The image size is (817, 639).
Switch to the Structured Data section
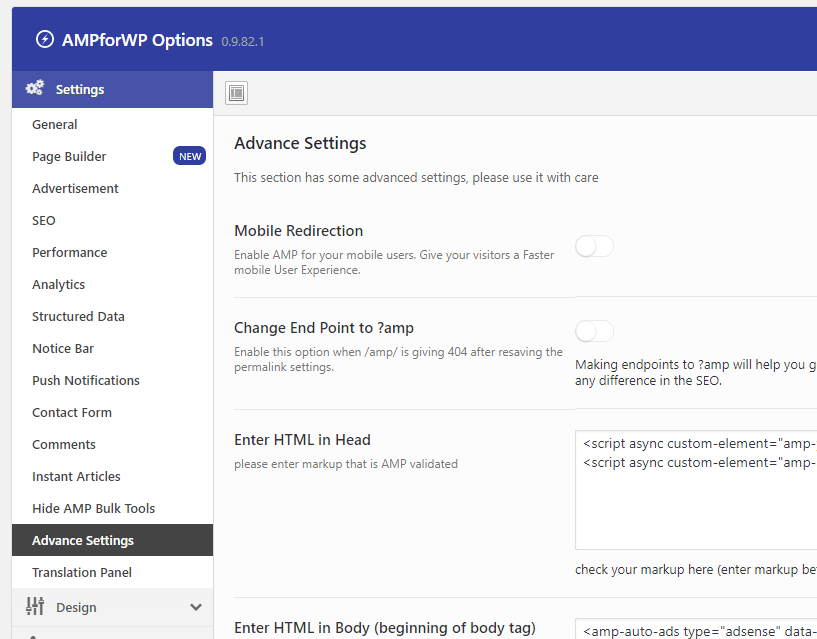(x=78, y=316)
